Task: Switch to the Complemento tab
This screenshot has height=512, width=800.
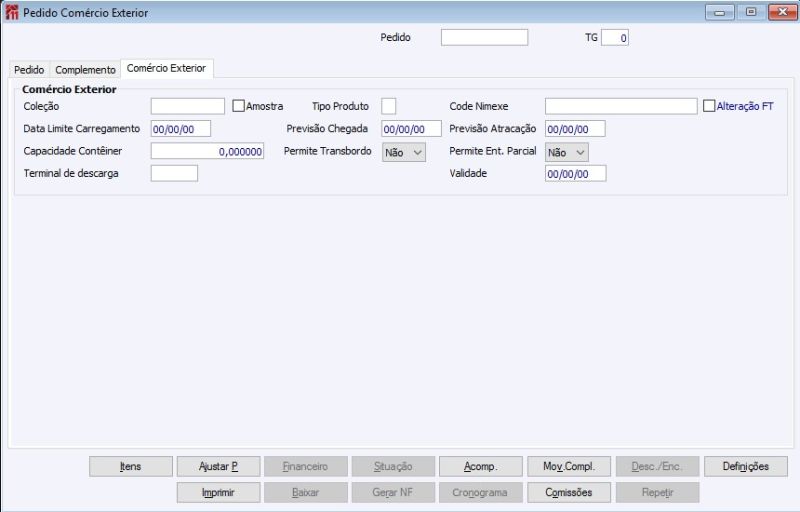Action: click(x=85, y=70)
